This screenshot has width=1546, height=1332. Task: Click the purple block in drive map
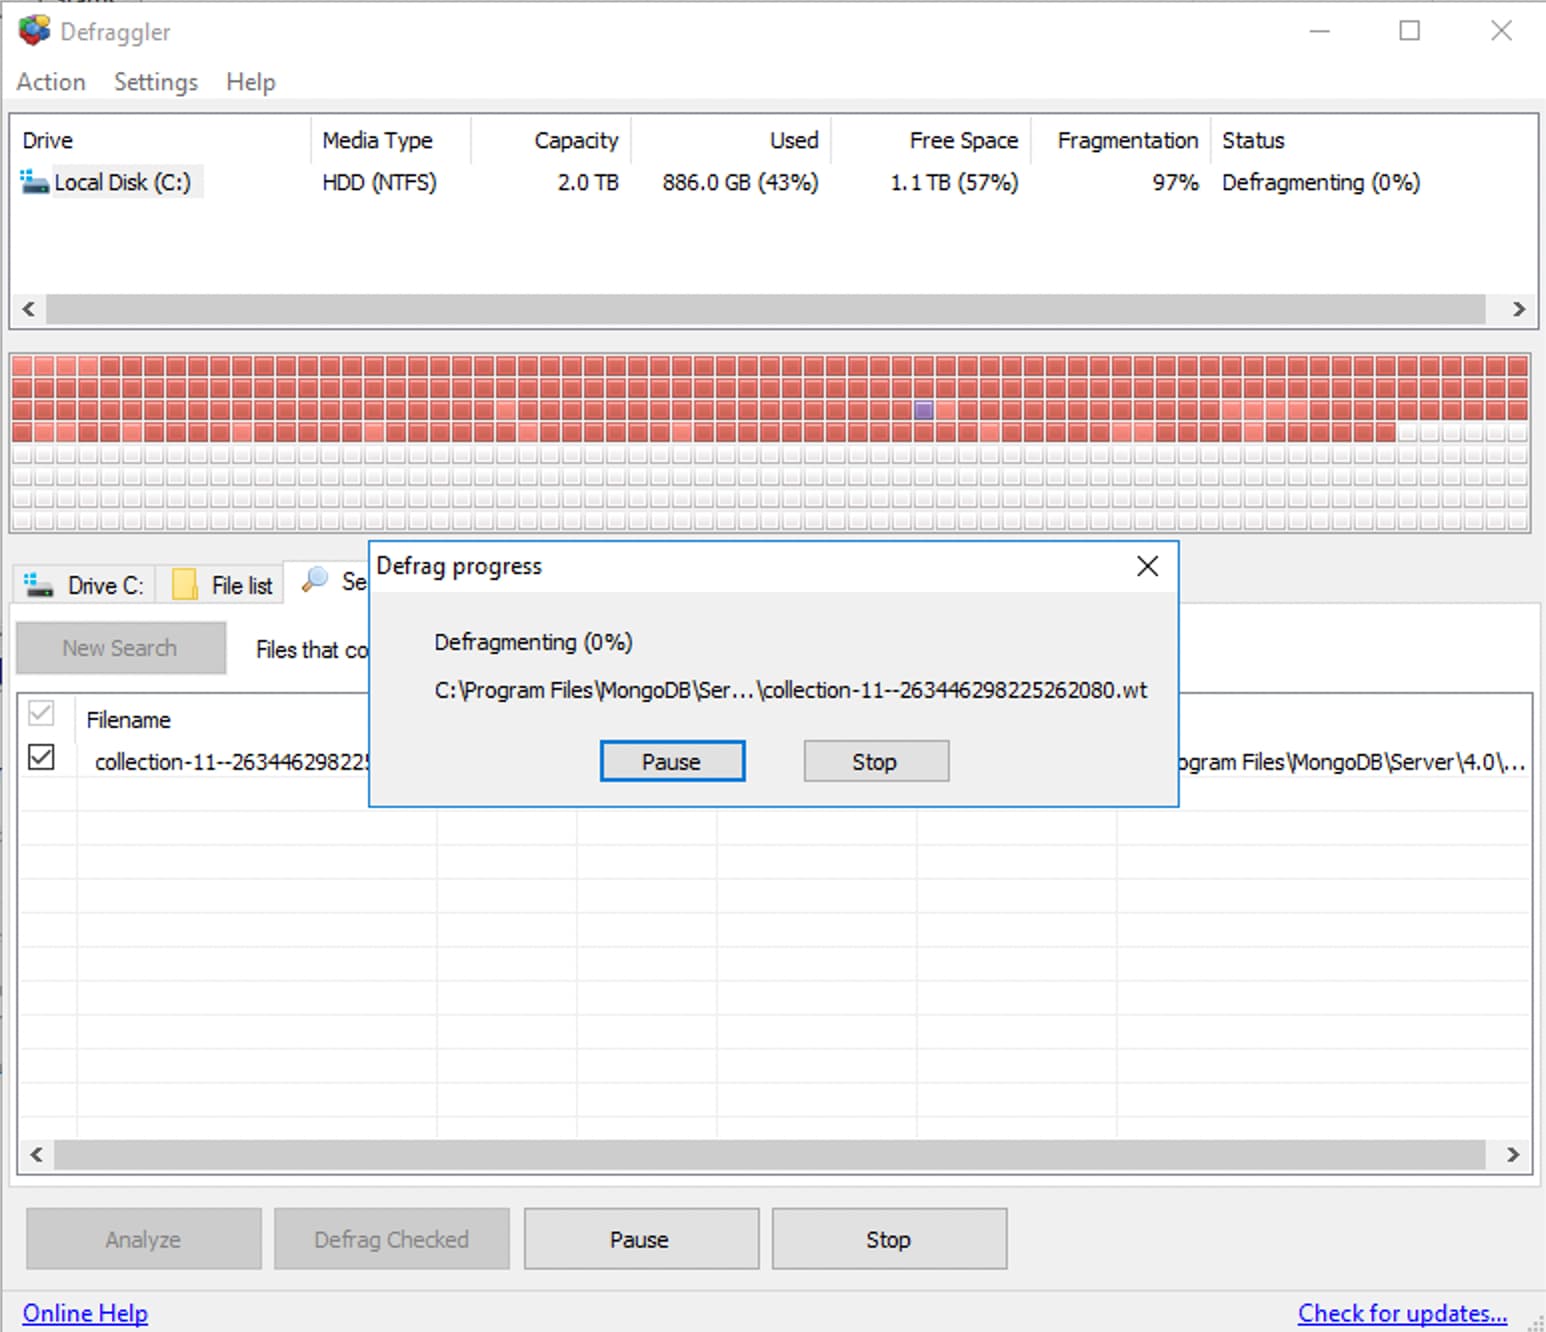pos(924,410)
